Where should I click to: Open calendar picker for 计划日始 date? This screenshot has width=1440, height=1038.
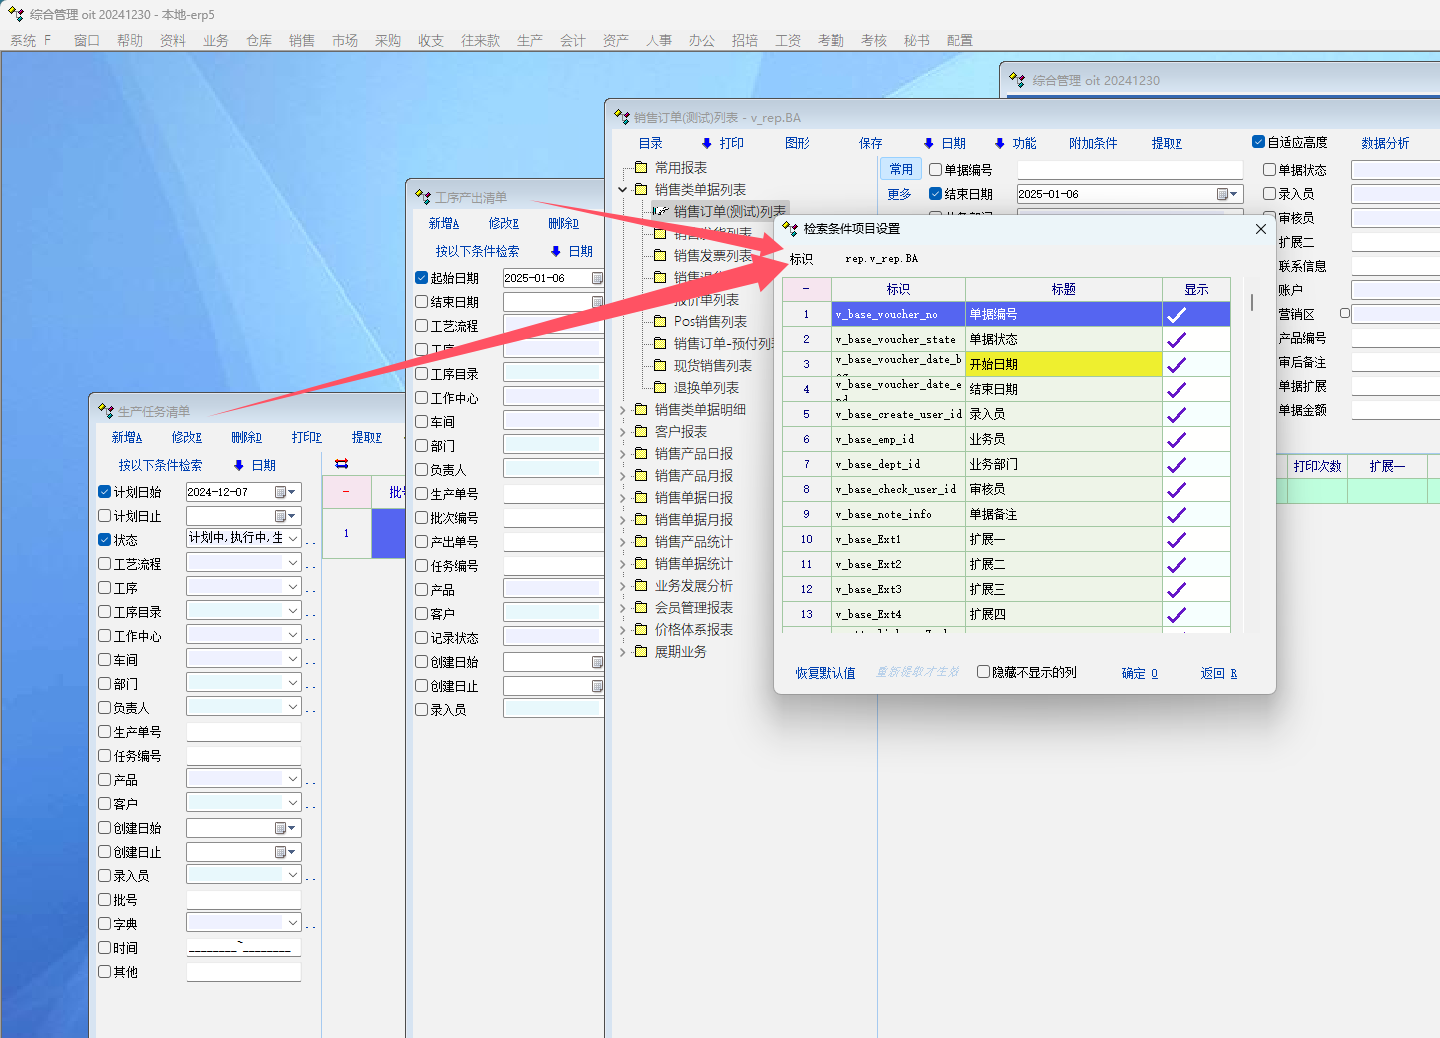click(x=282, y=492)
